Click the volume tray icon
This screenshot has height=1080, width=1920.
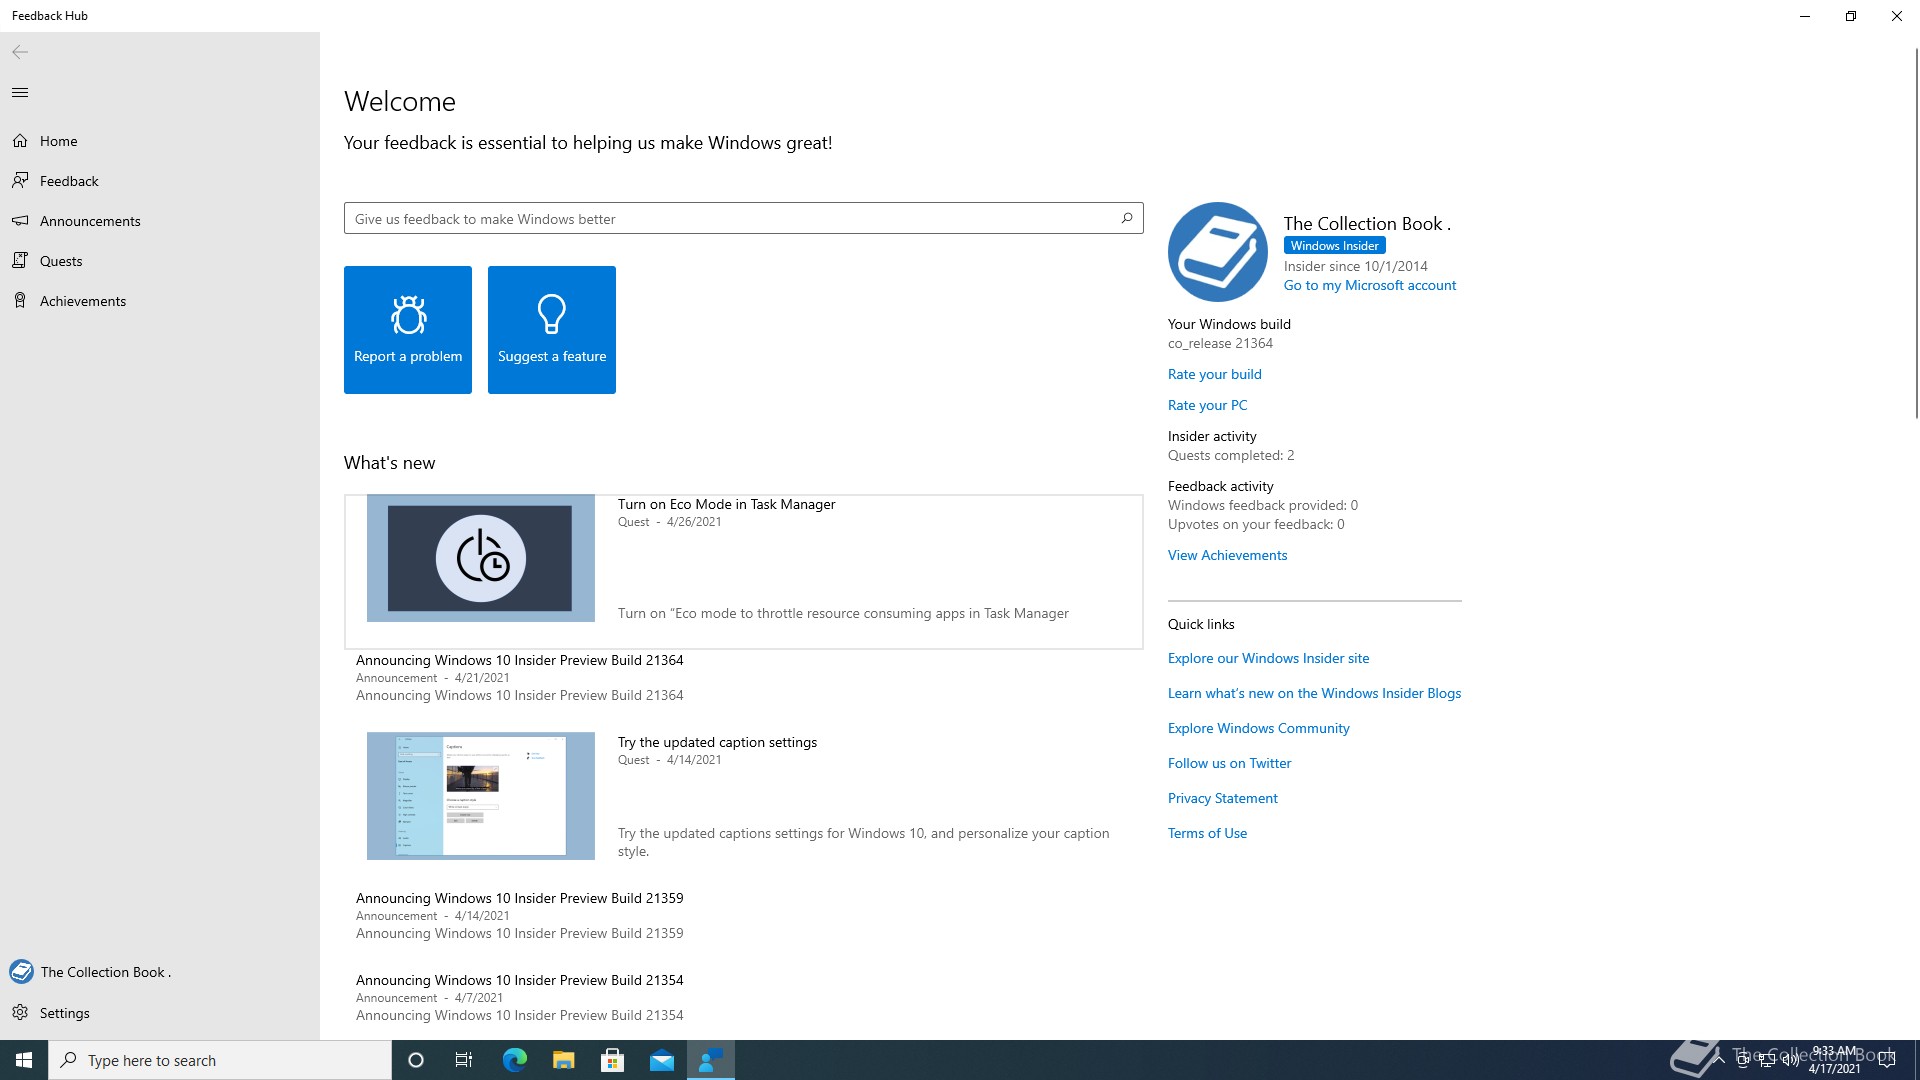[1790, 1060]
